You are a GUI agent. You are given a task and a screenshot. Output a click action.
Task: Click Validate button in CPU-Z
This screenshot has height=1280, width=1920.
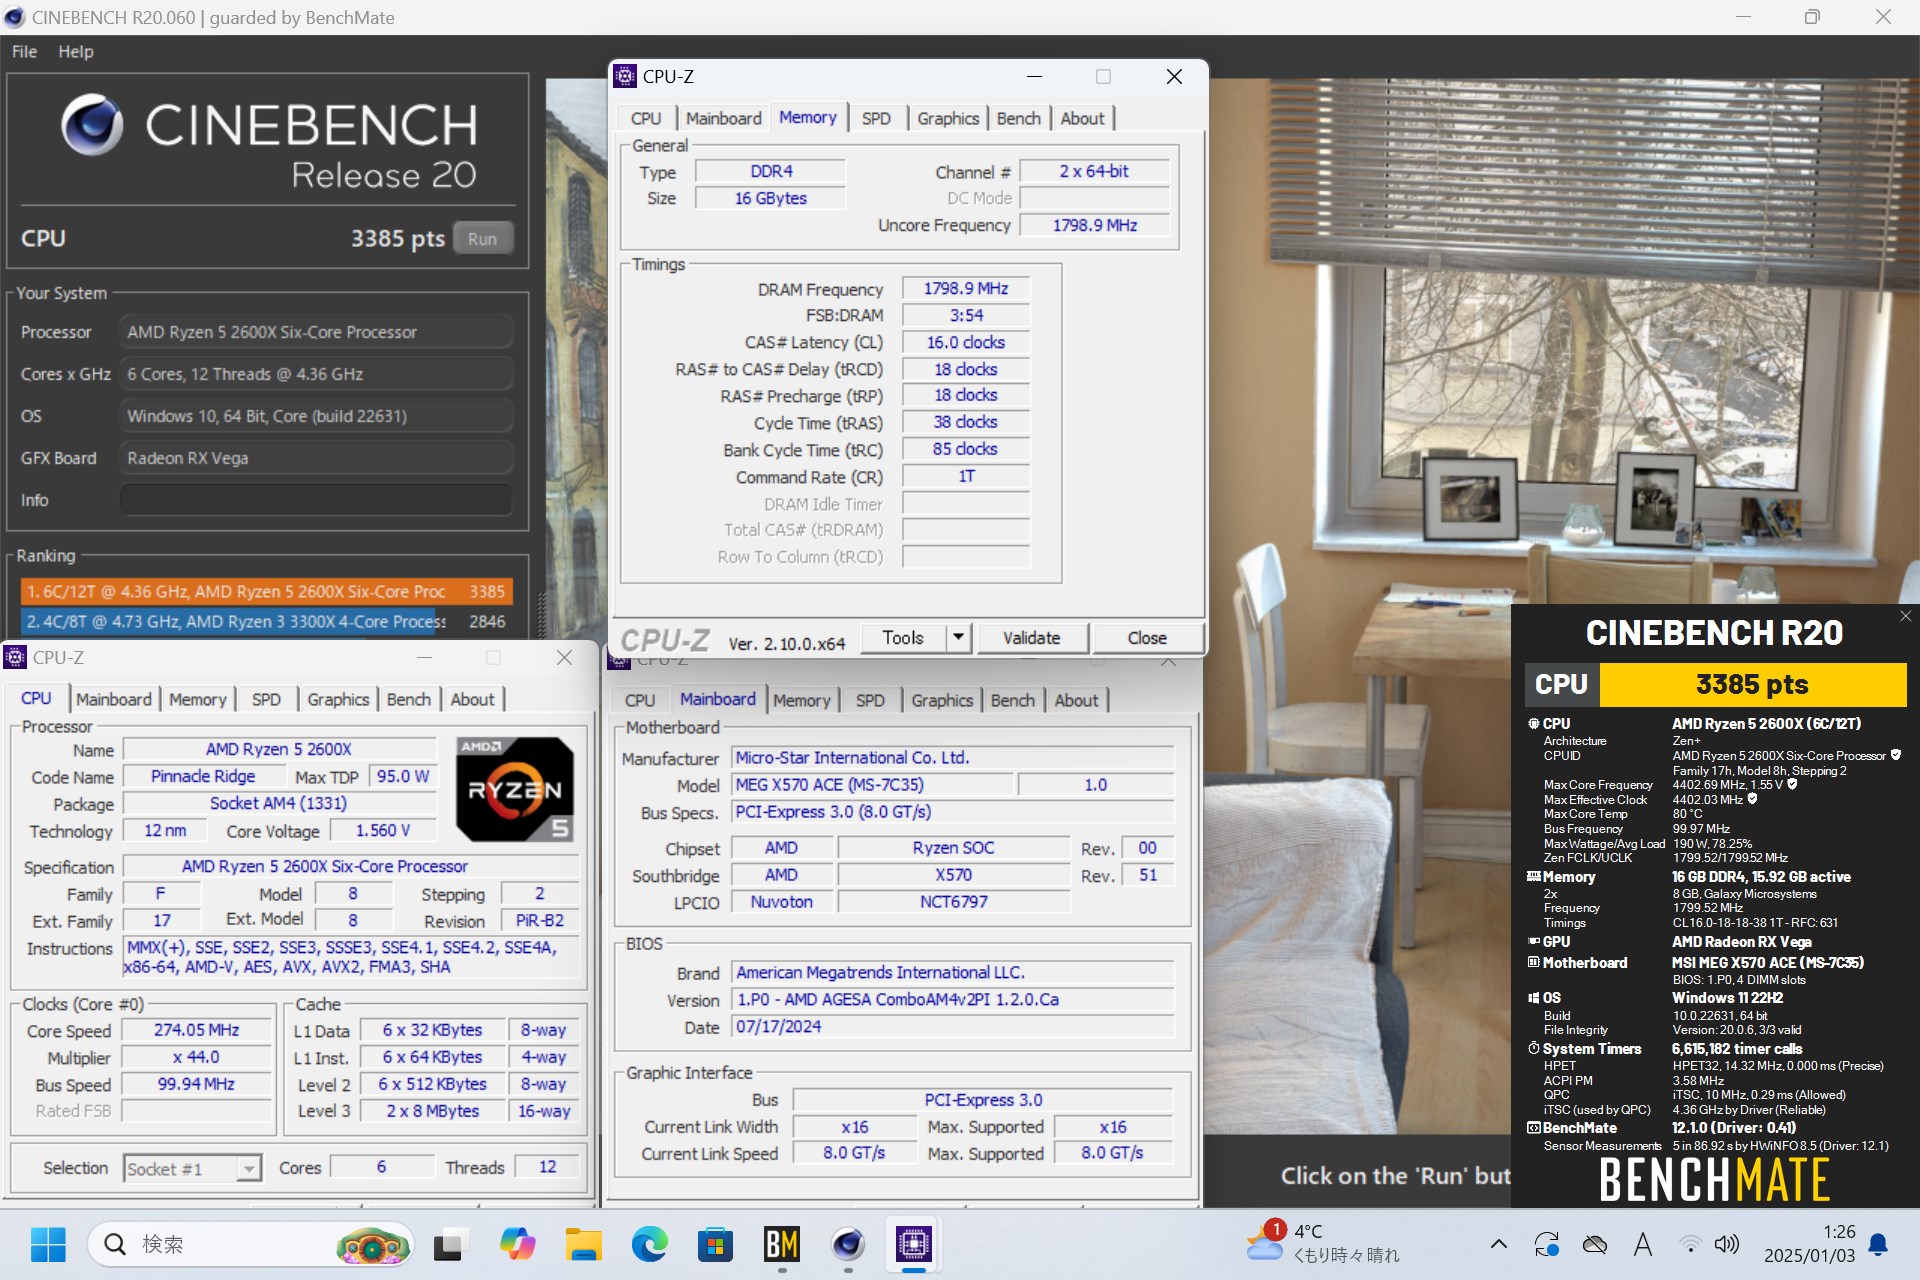click(x=1032, y=638)
